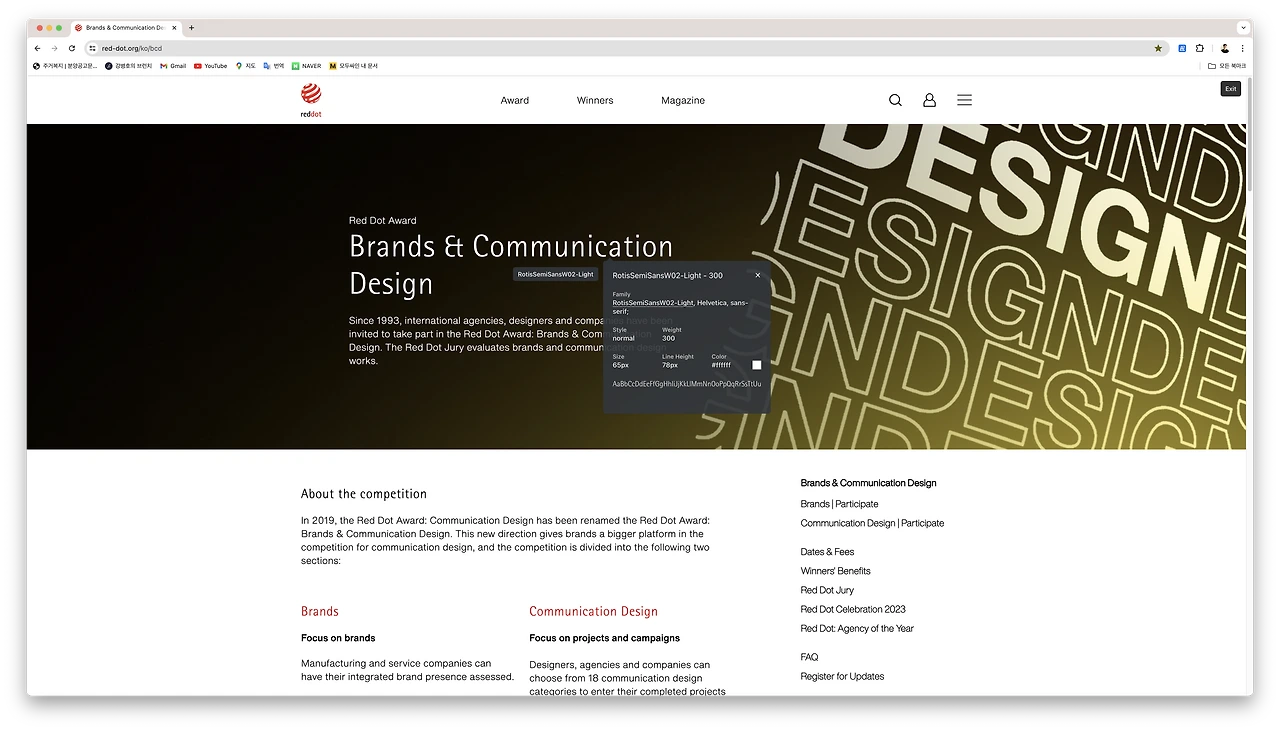Open the YouTube bookmark
Screen dimensions: 1280x731
(x=210, y=66)
